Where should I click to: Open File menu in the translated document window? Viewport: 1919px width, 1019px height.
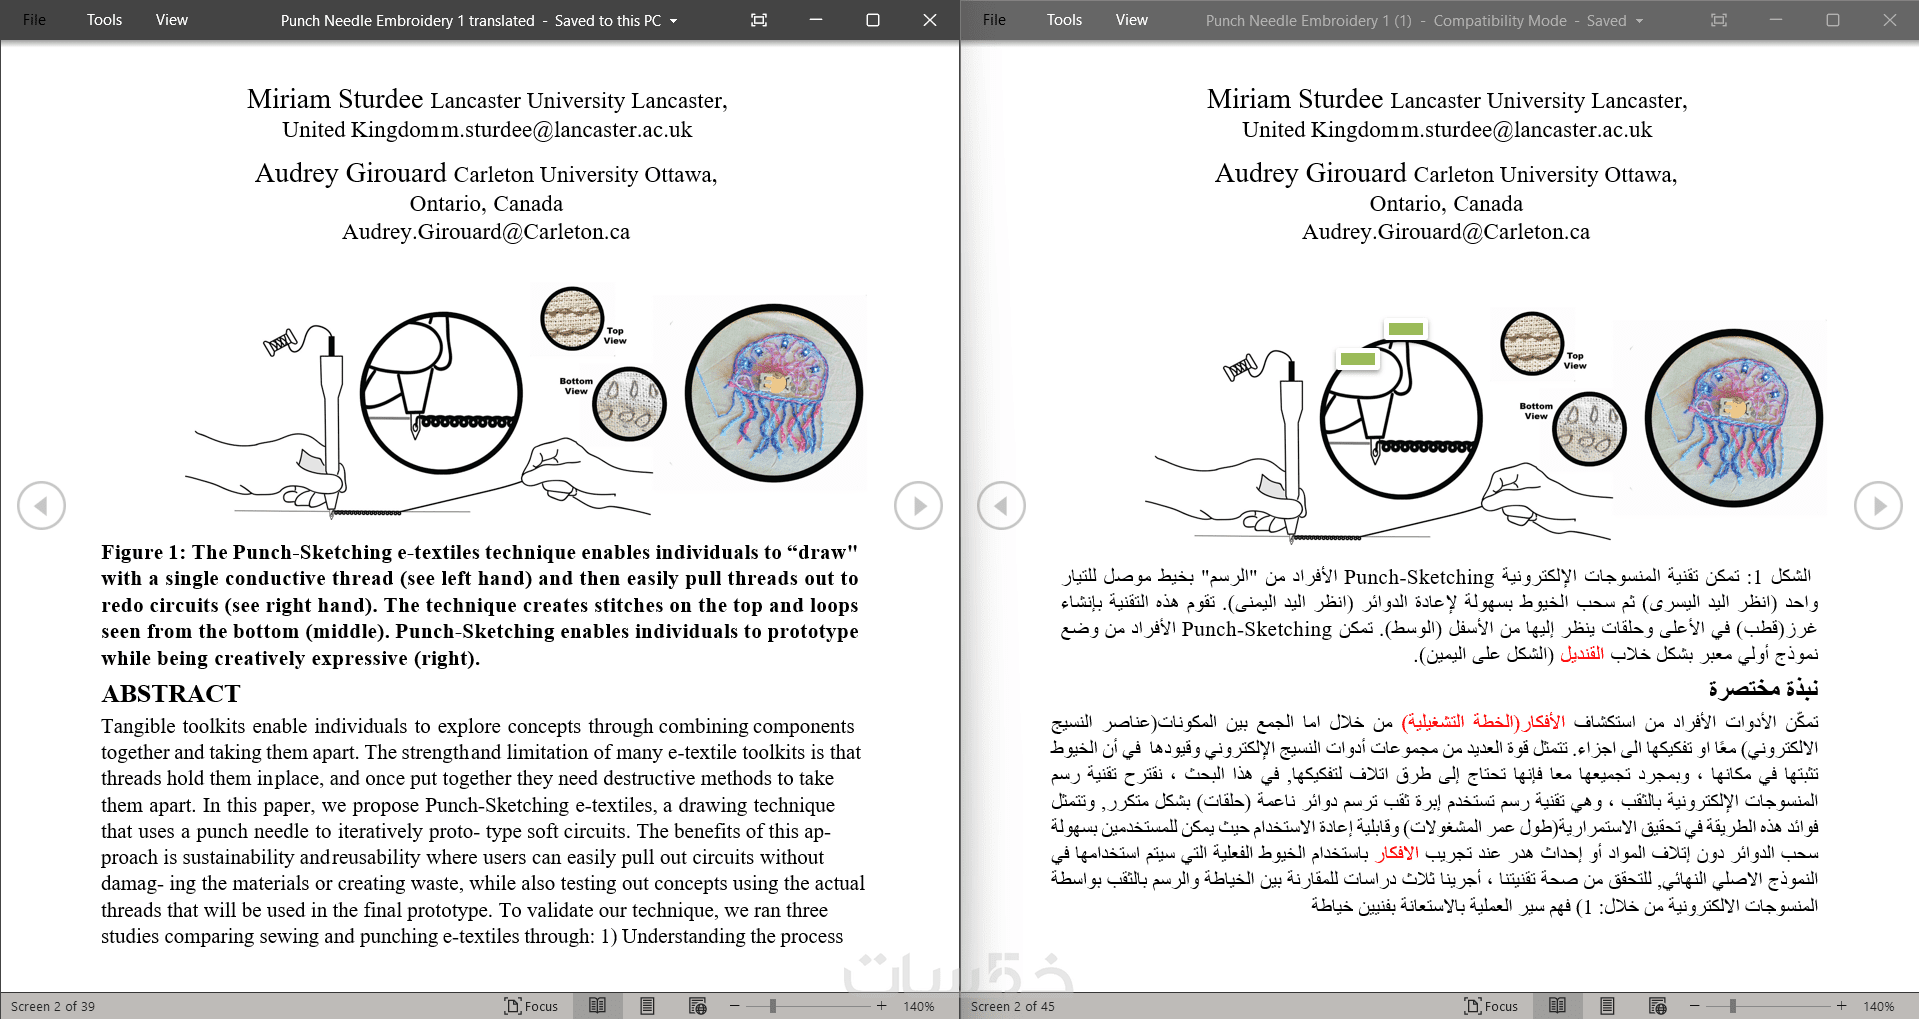(35, 20)
